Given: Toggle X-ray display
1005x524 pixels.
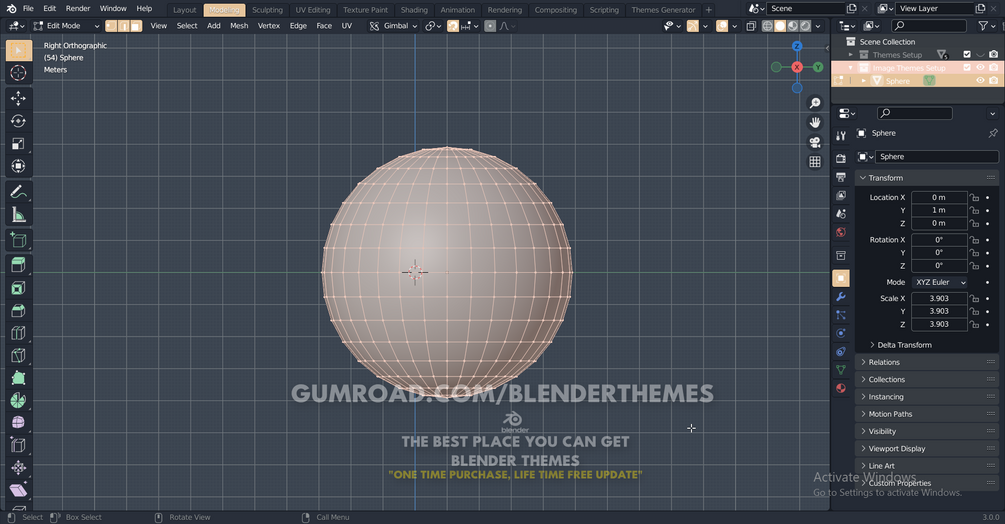Looking at the screenshot, I should [751, 26].
